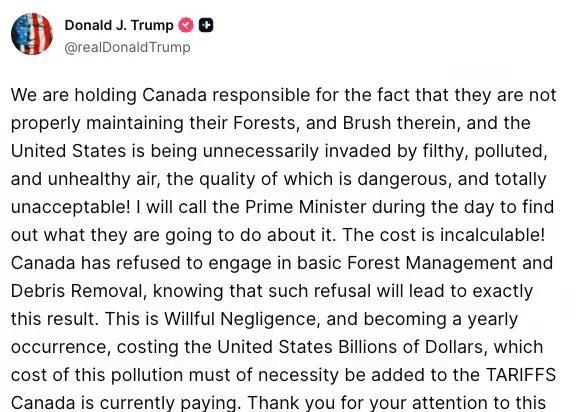This screenshot has width=576, height=412.
Task: Click the black plus badge icon
Action: pyautogui.click(x=206, y=25)
